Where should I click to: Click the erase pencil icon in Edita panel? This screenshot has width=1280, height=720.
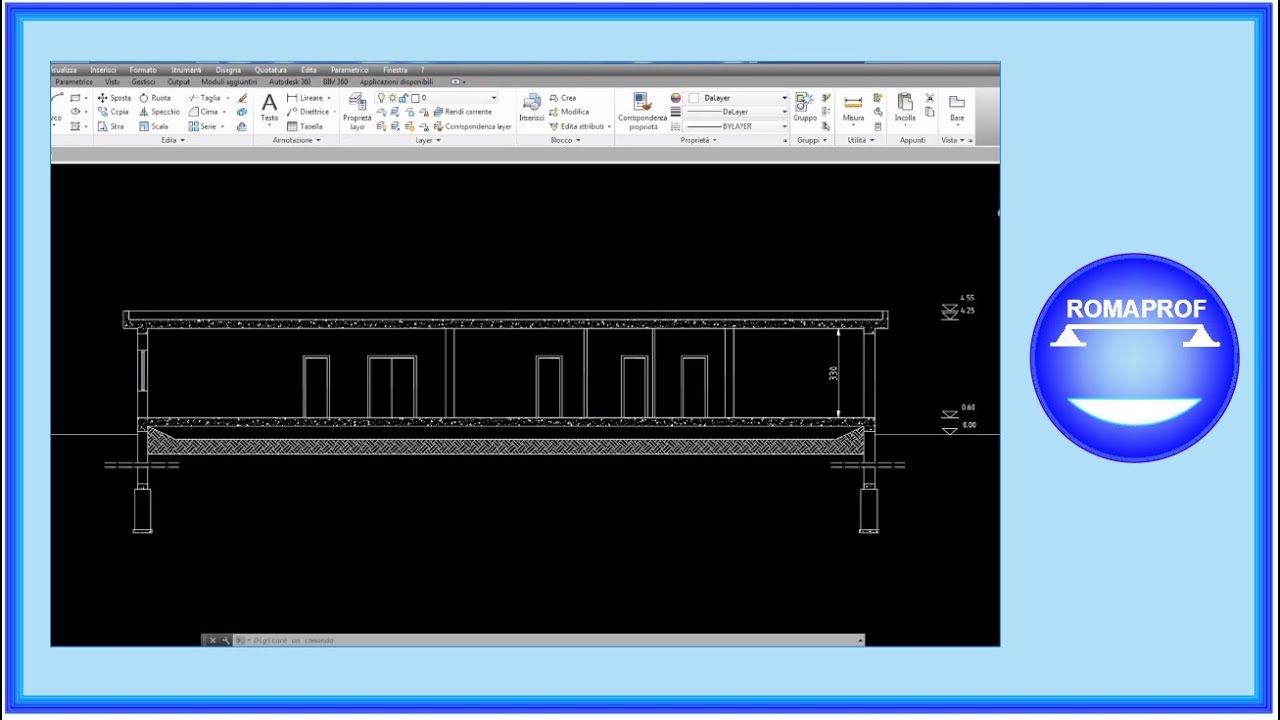pos(242,98)
